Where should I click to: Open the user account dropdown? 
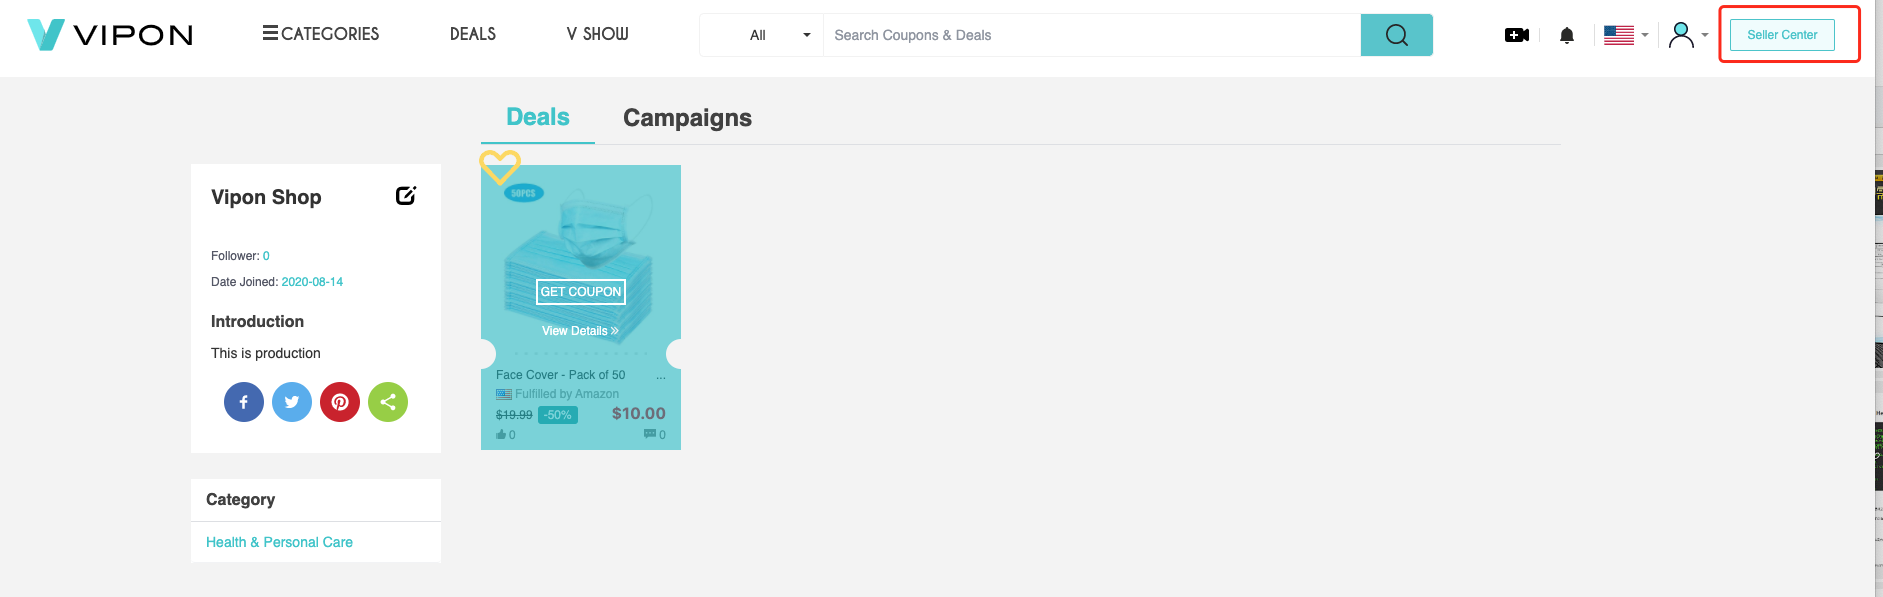[x=1688, y=35]
